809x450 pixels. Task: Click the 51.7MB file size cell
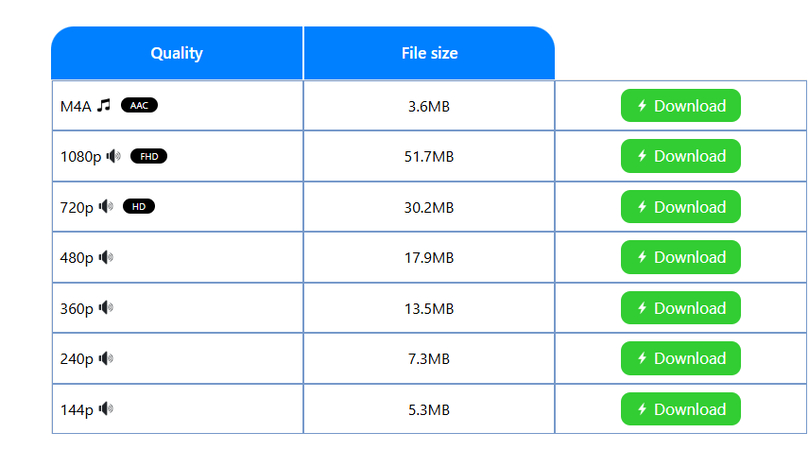[x=429, y=156]
